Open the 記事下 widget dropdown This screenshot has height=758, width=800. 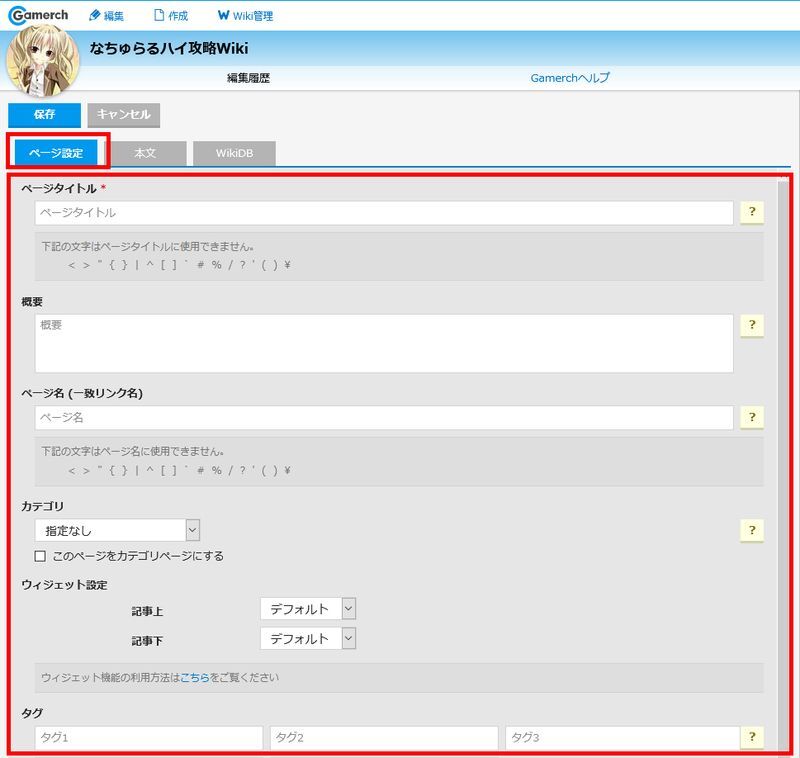[x=307, y=638]
